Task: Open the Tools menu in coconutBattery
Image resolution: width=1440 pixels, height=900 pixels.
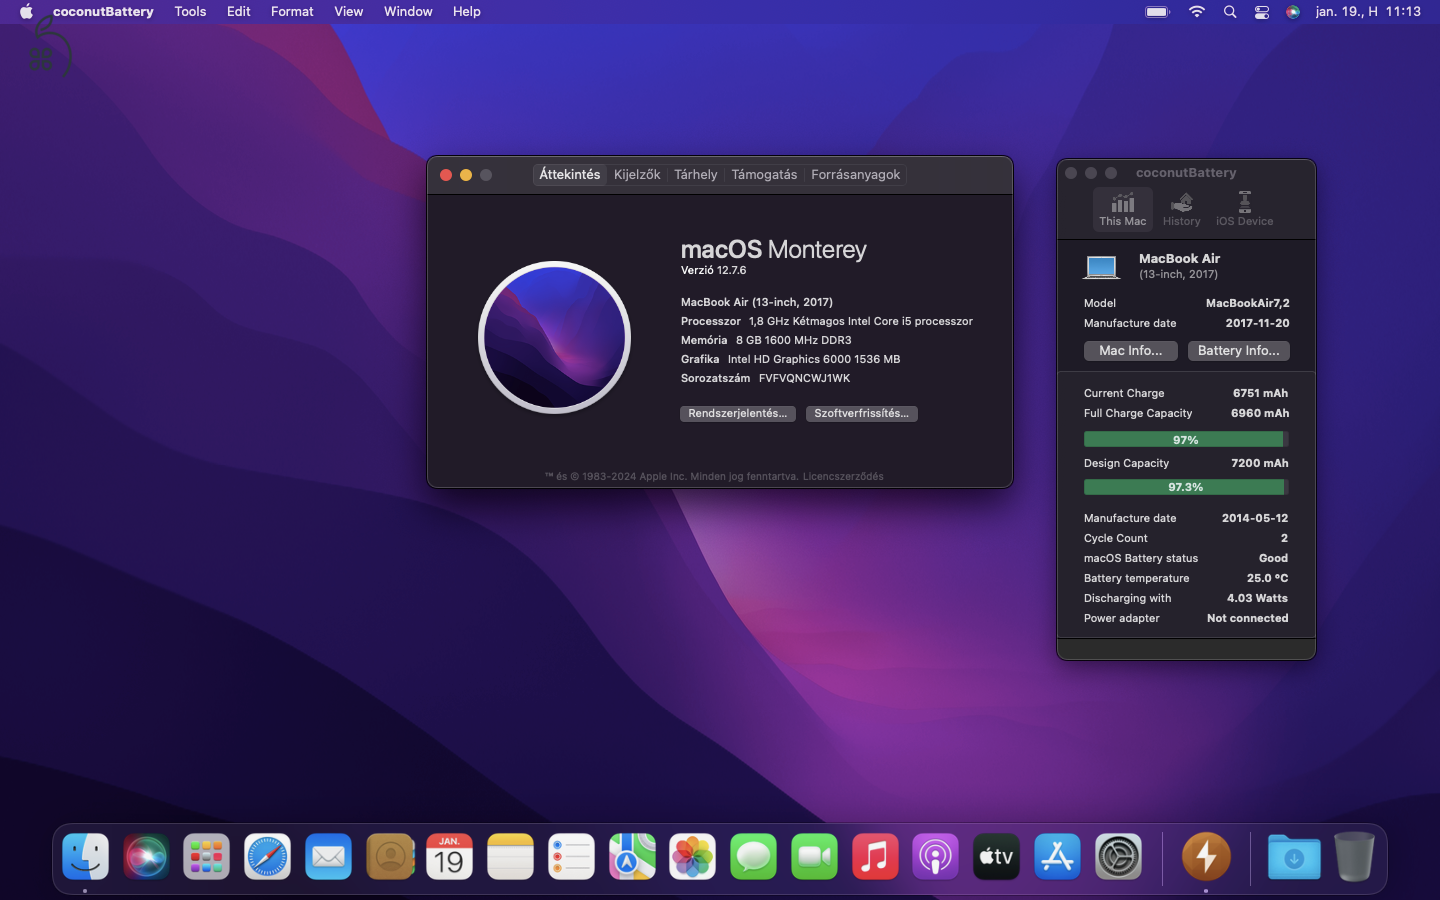Action: (x=190, y=11)
